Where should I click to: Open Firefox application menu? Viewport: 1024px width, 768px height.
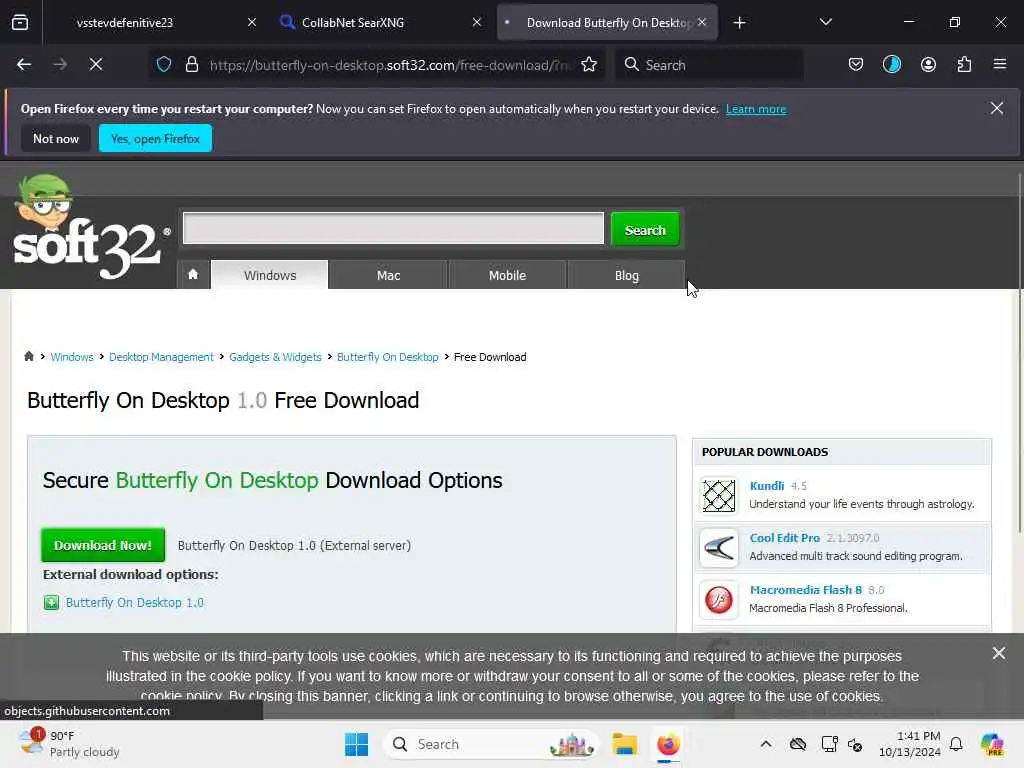(x=1000, y=65)
